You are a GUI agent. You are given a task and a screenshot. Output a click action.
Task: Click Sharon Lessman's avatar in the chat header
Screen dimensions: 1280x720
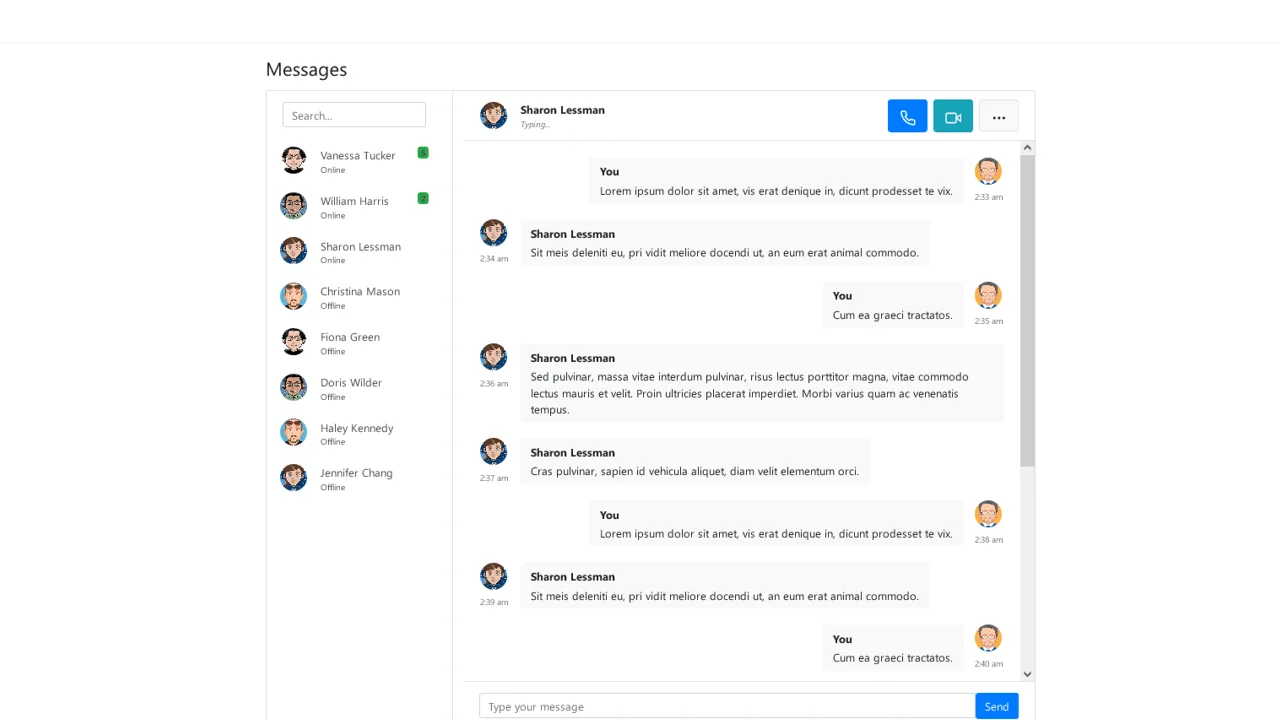[x=493, y=115]
